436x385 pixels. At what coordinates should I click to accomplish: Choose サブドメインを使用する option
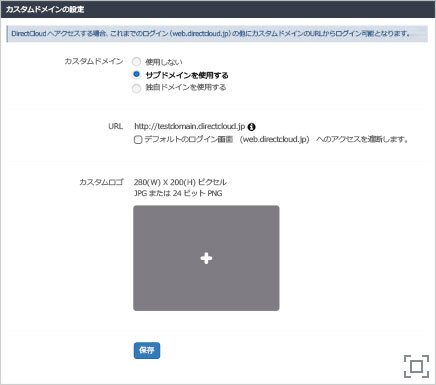(x=136, y=74)
